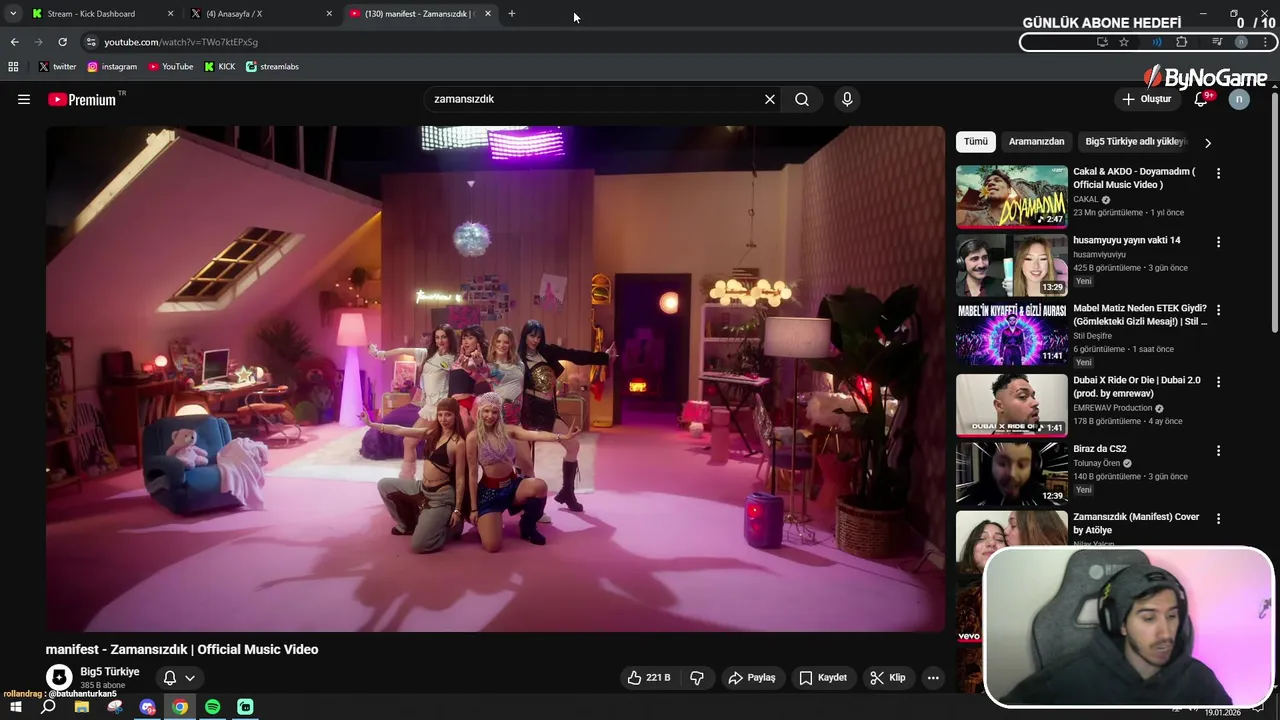This screenshot has width=1280, height=720.
Task: Open YouTube notifications bell in header
Action: click(x=1203, y=98)
